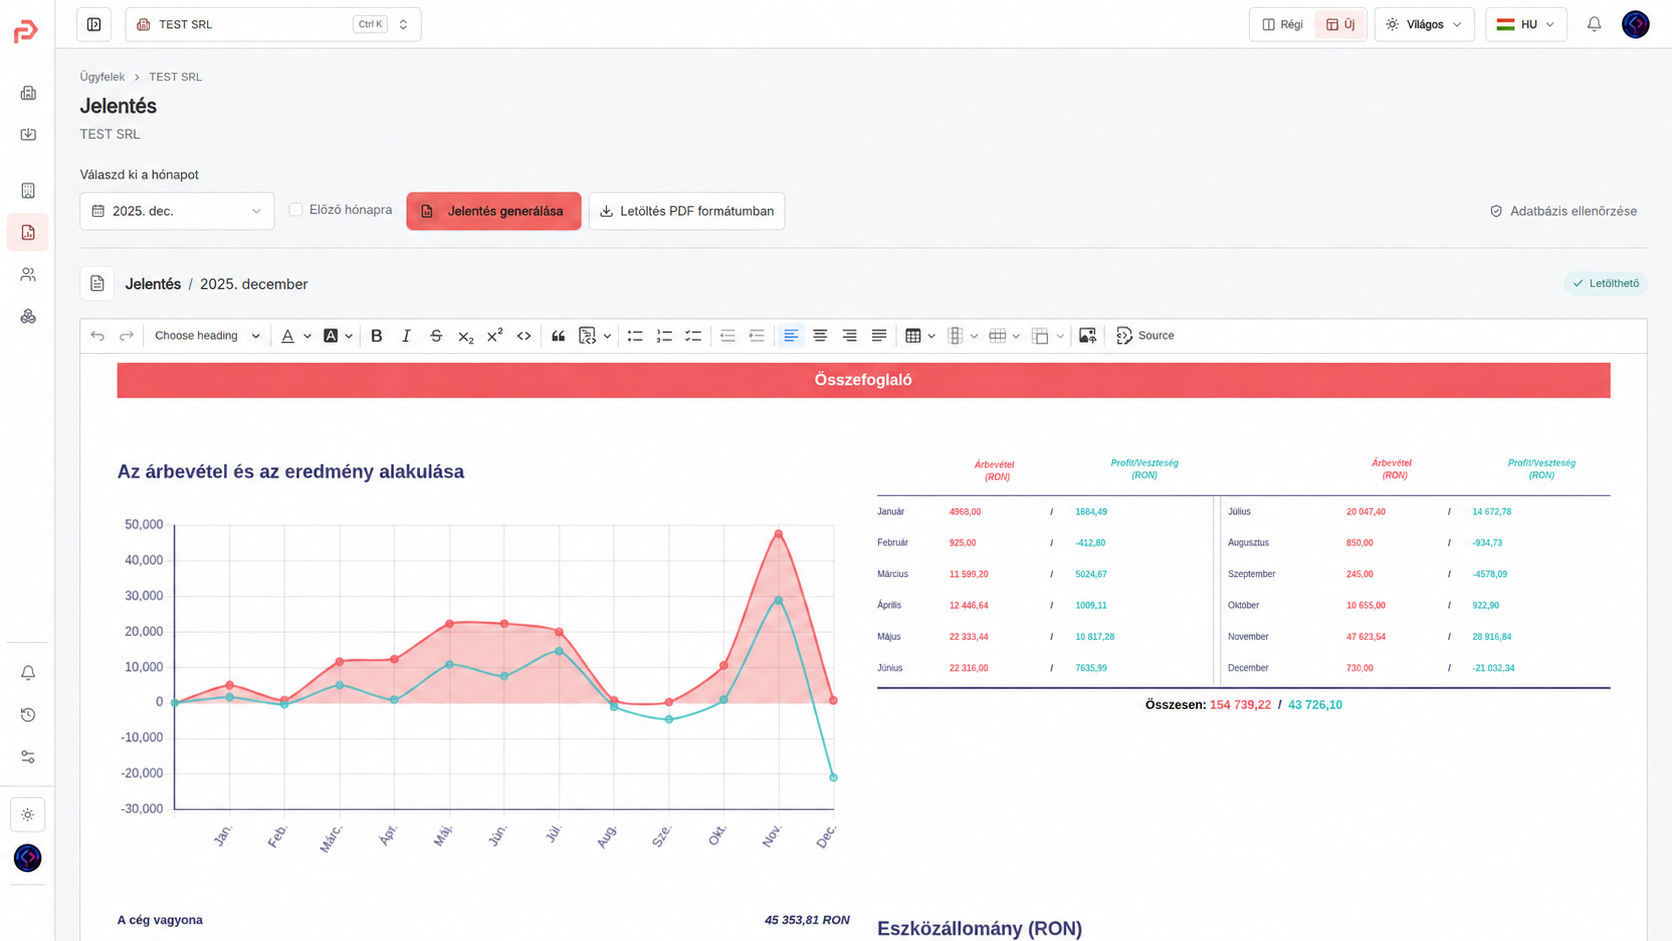Open the sidebar settings sliders icon
This screenshot has width=1672, height=941.
28,757
